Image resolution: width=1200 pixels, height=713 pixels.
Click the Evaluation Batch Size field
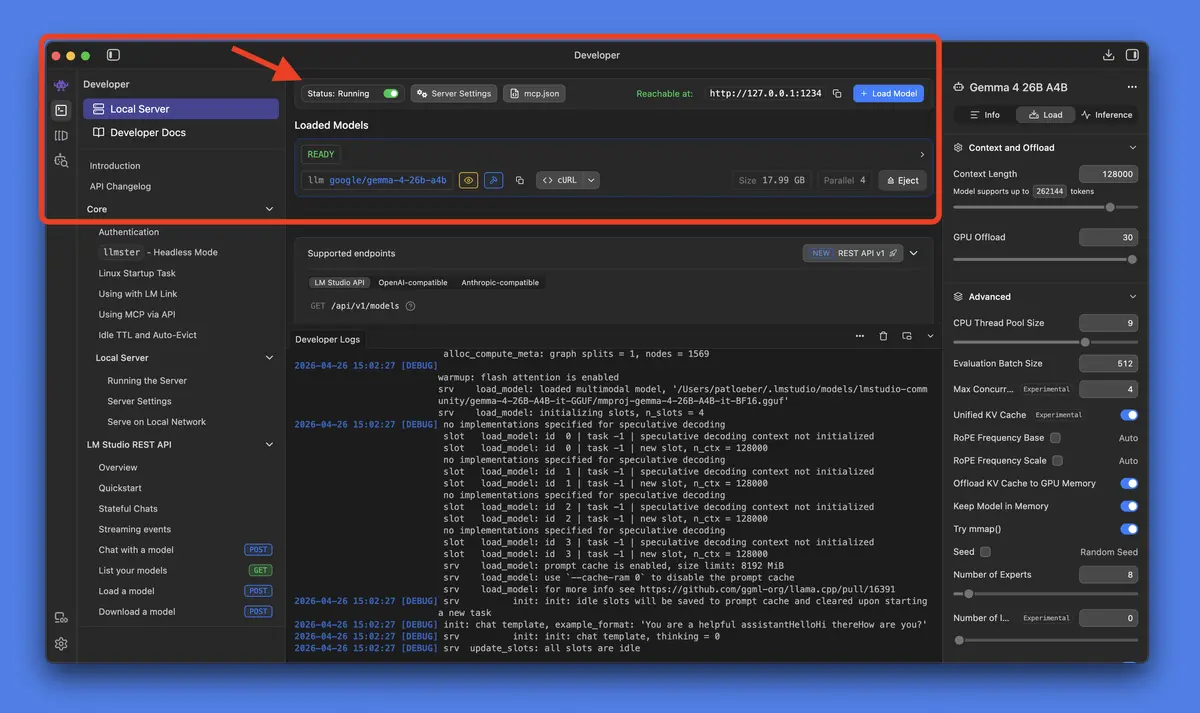coord(1109,363)
